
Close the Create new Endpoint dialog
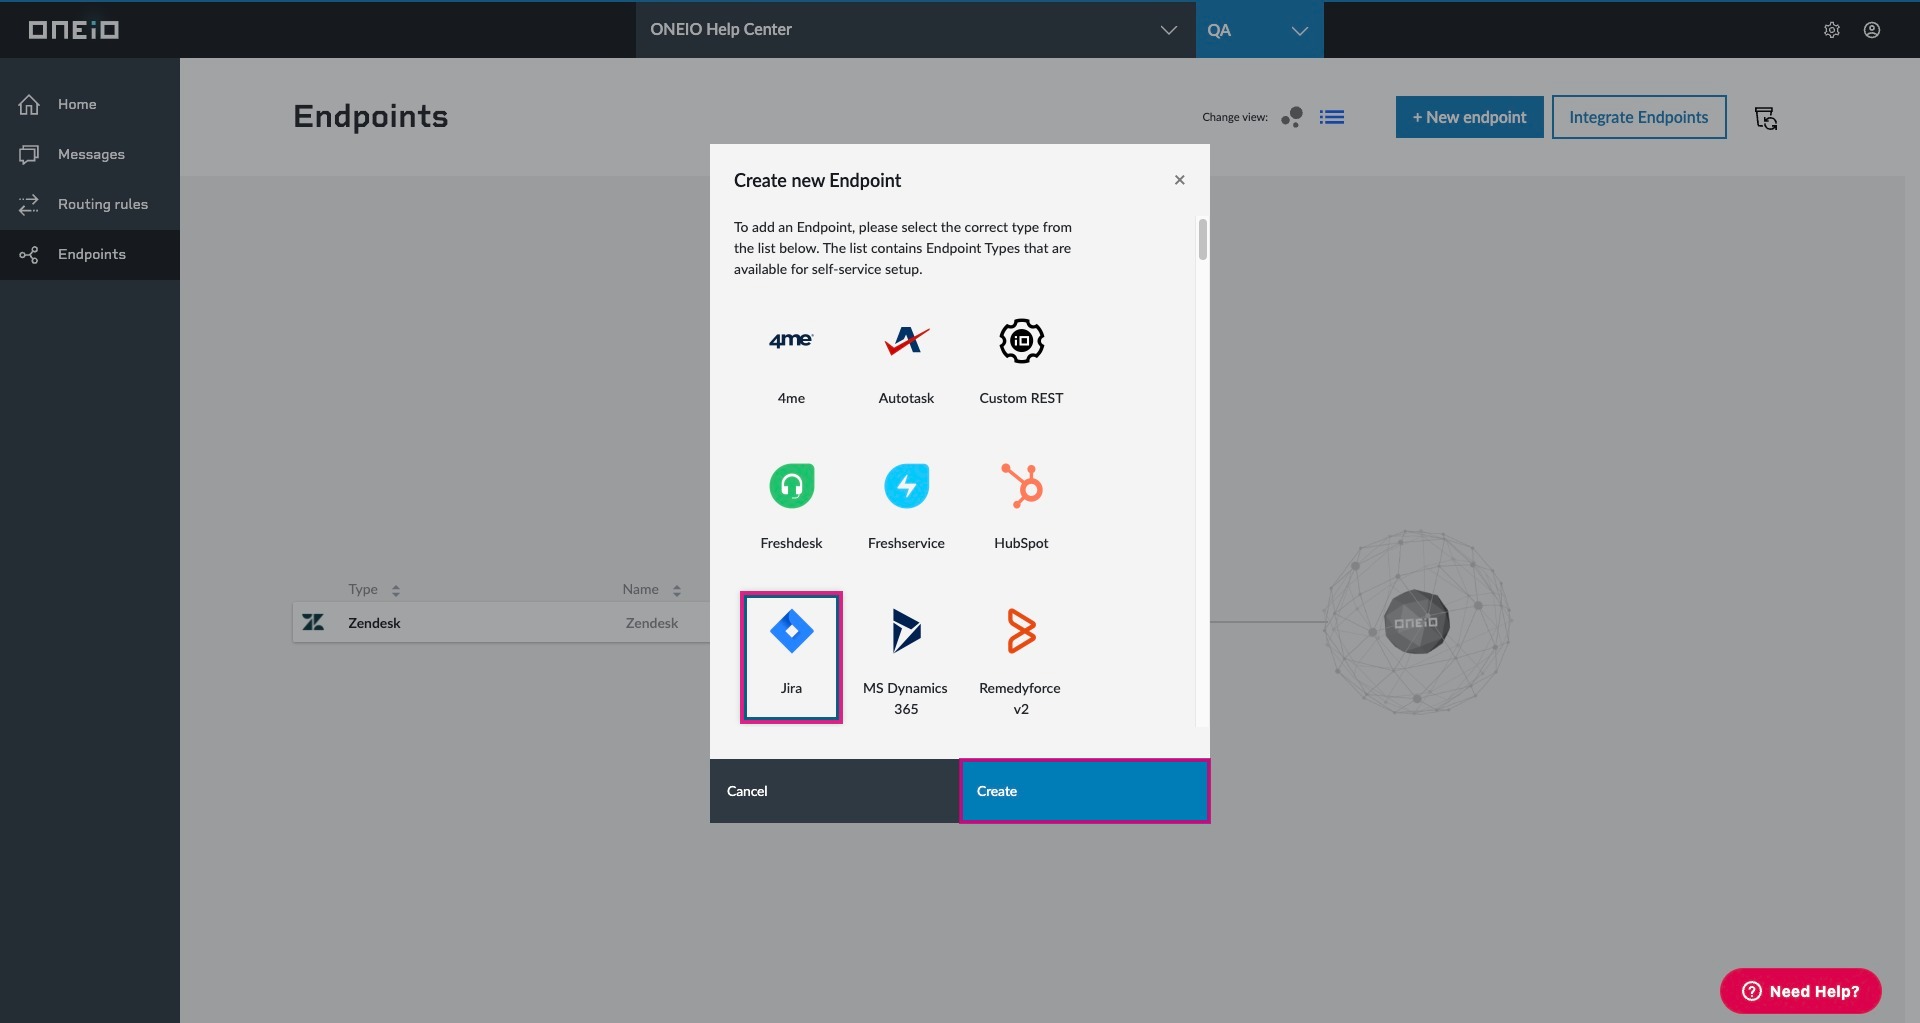click(x=1180, y=180)
